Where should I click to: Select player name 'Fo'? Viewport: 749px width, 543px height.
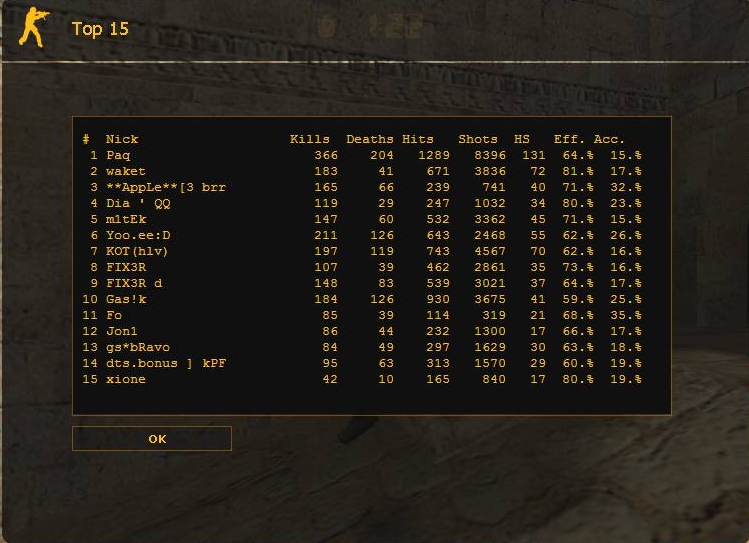click(x=114, y=315)
